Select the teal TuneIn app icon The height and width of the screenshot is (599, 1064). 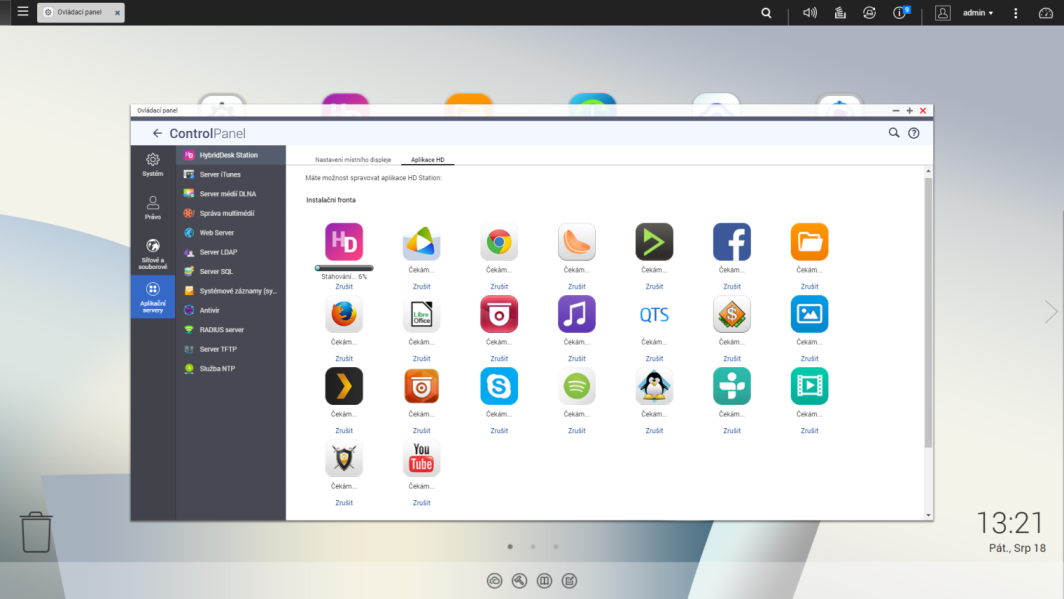pos(732,386)
